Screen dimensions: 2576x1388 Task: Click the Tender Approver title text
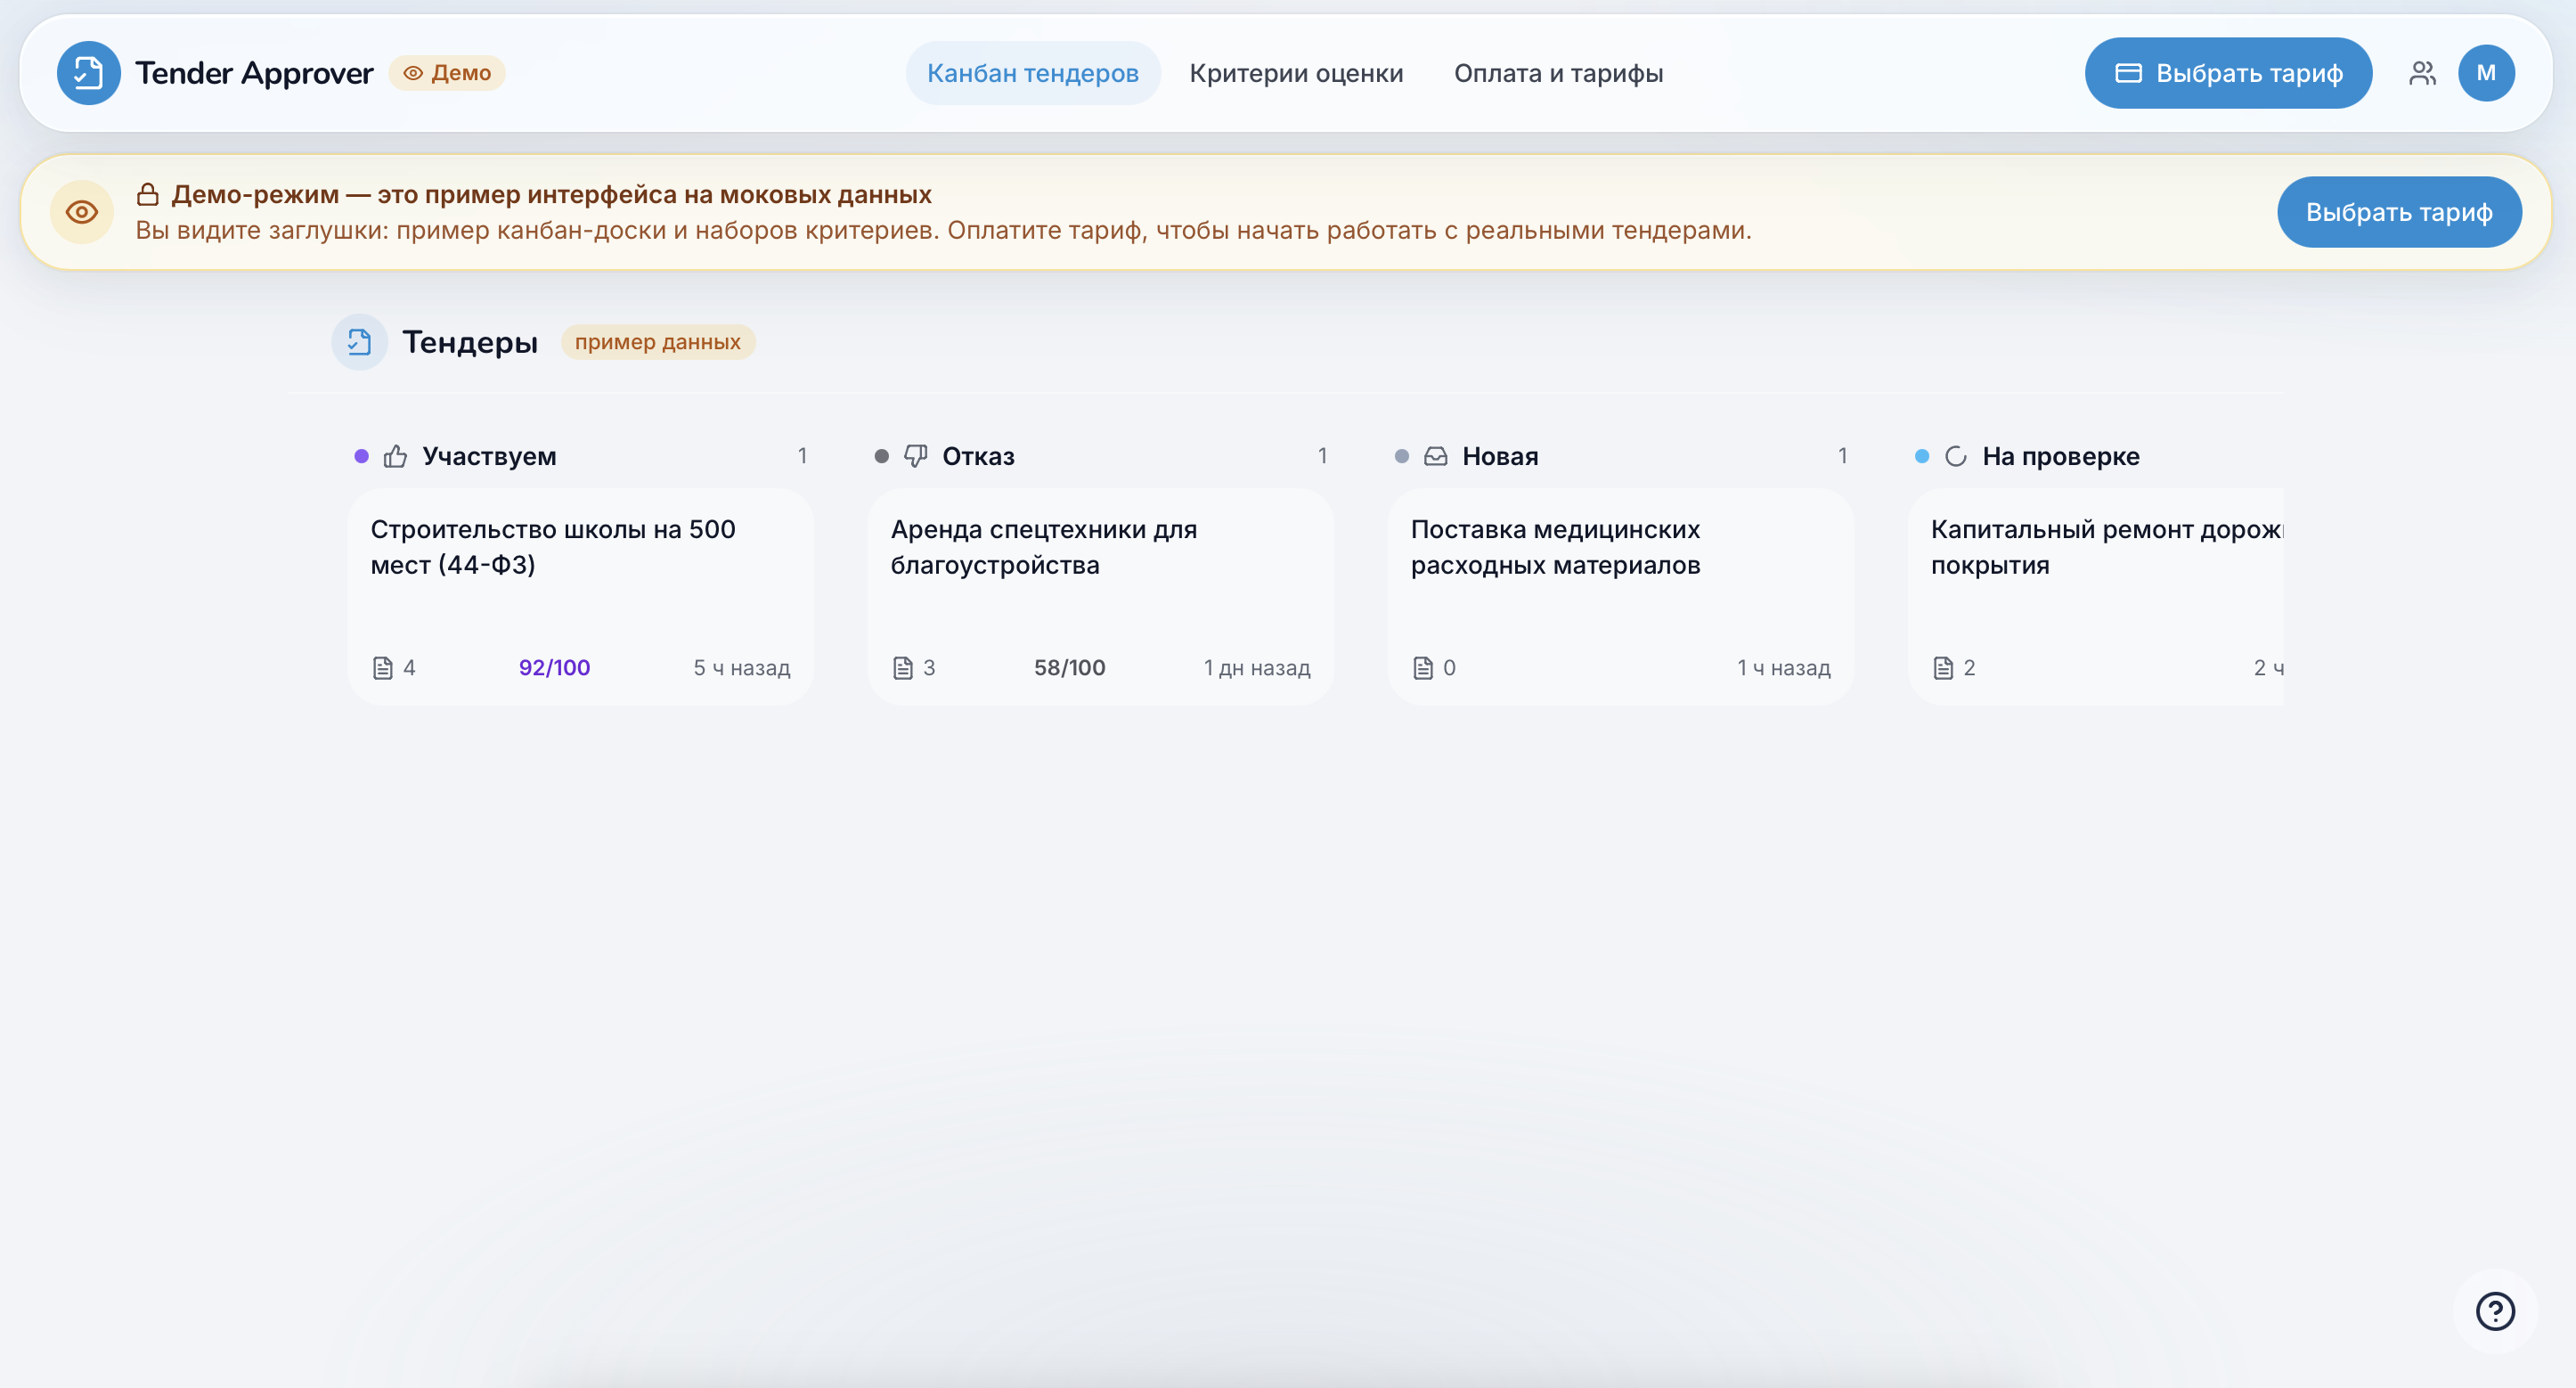click(254, 73)
